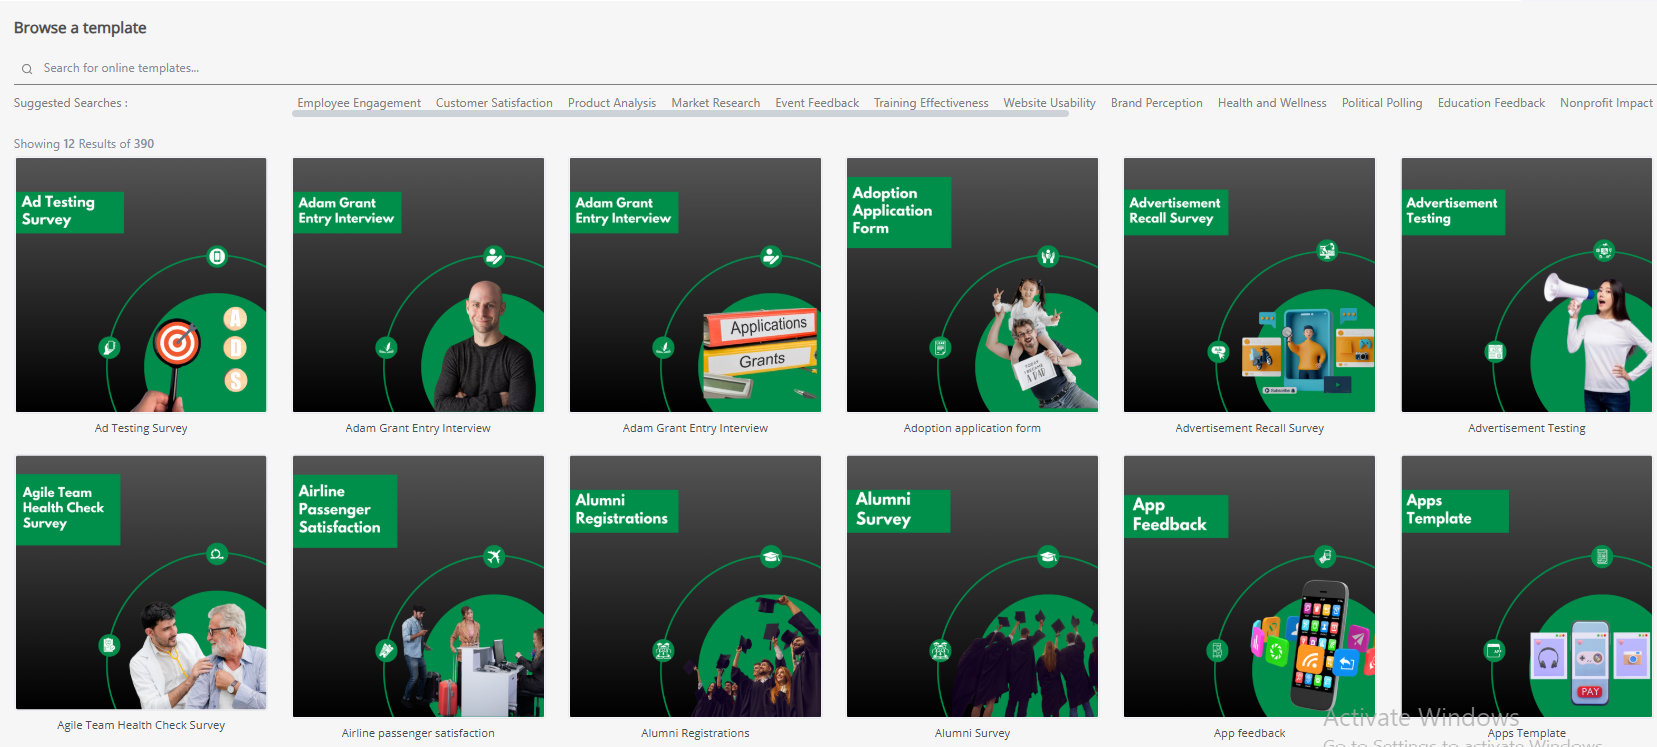Click 'Agile Team Health Check Survey' caption
This screenshot has height=747, width=1657.
(141, 725)
